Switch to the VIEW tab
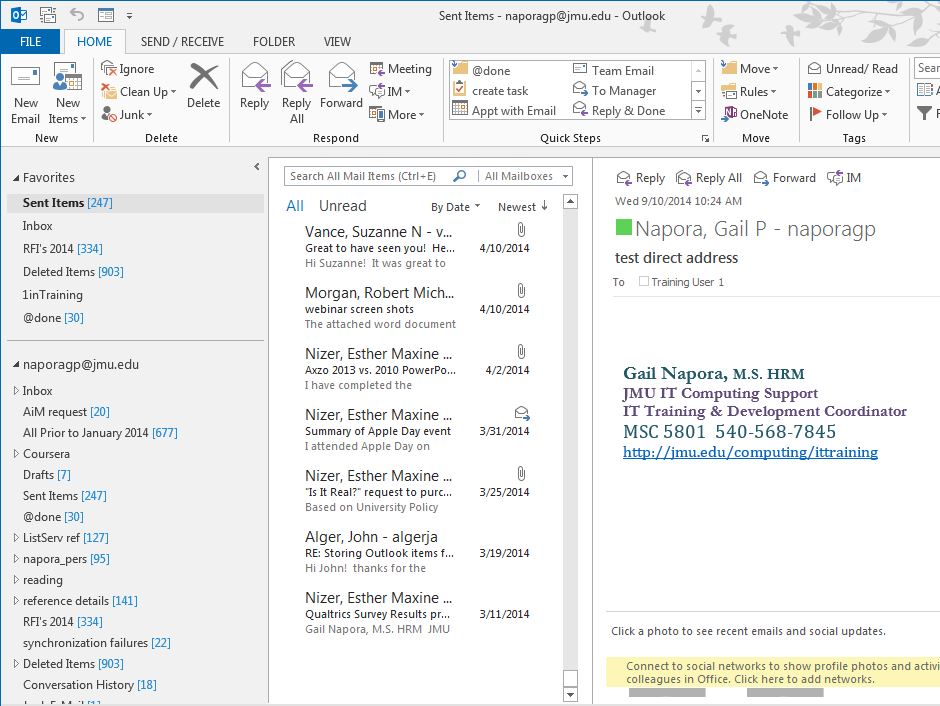 click(x=338, y=41)
